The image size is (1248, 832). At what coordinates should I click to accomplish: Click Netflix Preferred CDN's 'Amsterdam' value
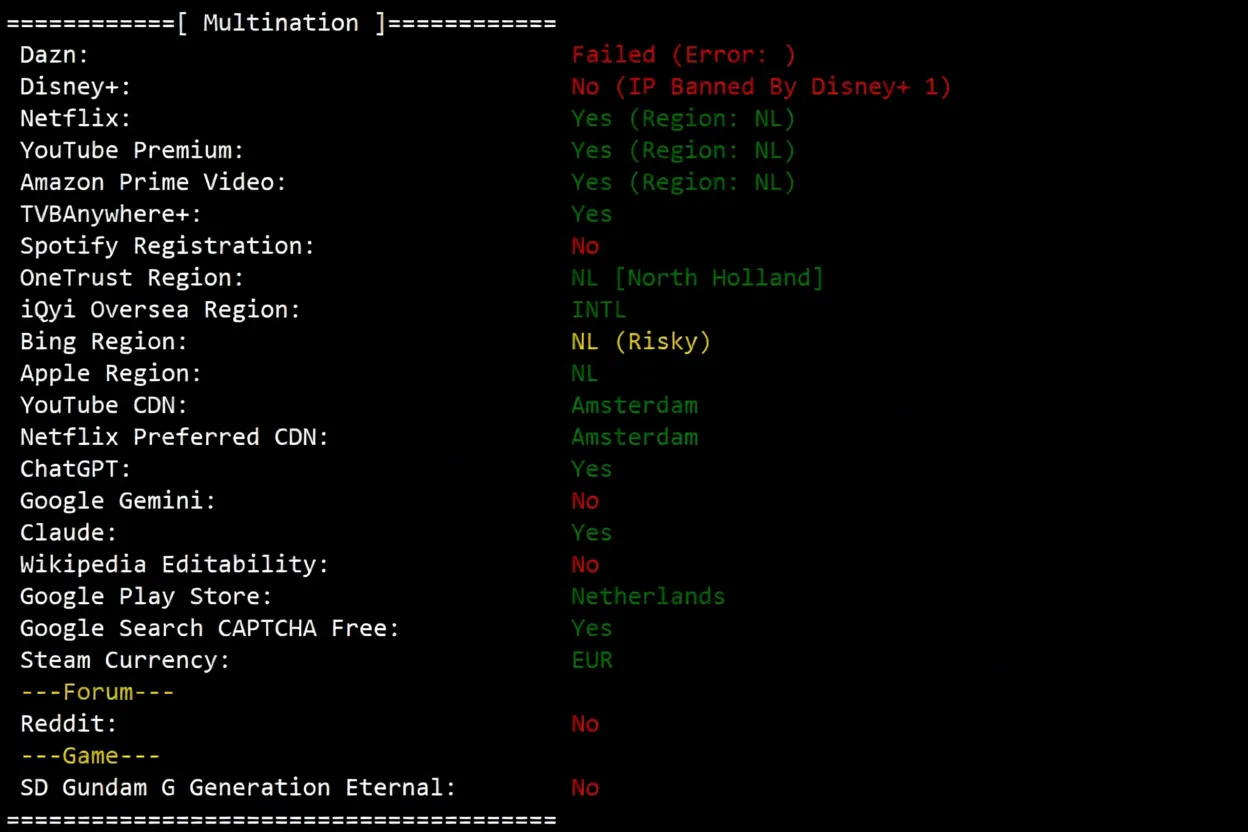(635, 439)
